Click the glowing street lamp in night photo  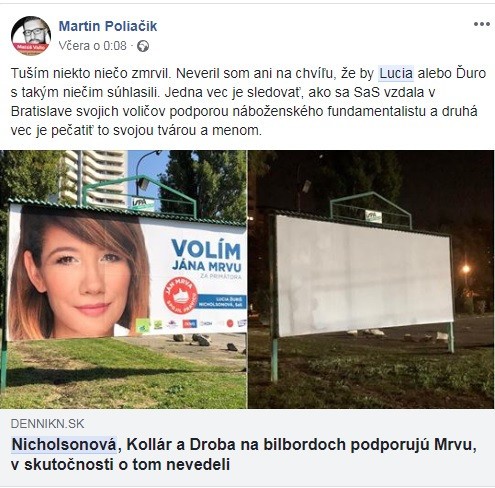(466, 268)
